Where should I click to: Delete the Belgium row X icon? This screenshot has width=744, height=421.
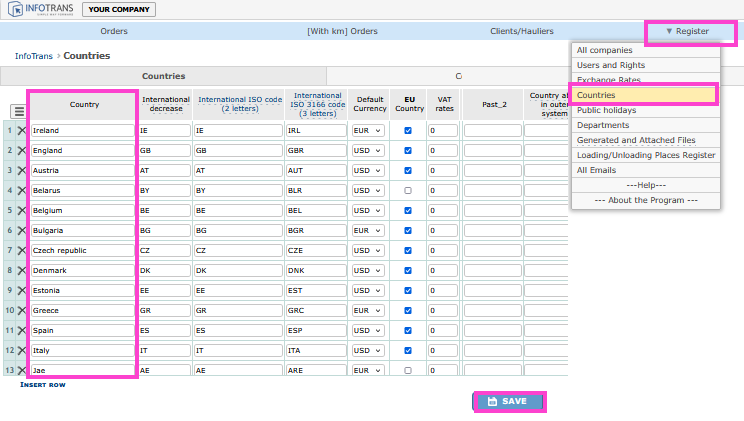click(21, 210)
